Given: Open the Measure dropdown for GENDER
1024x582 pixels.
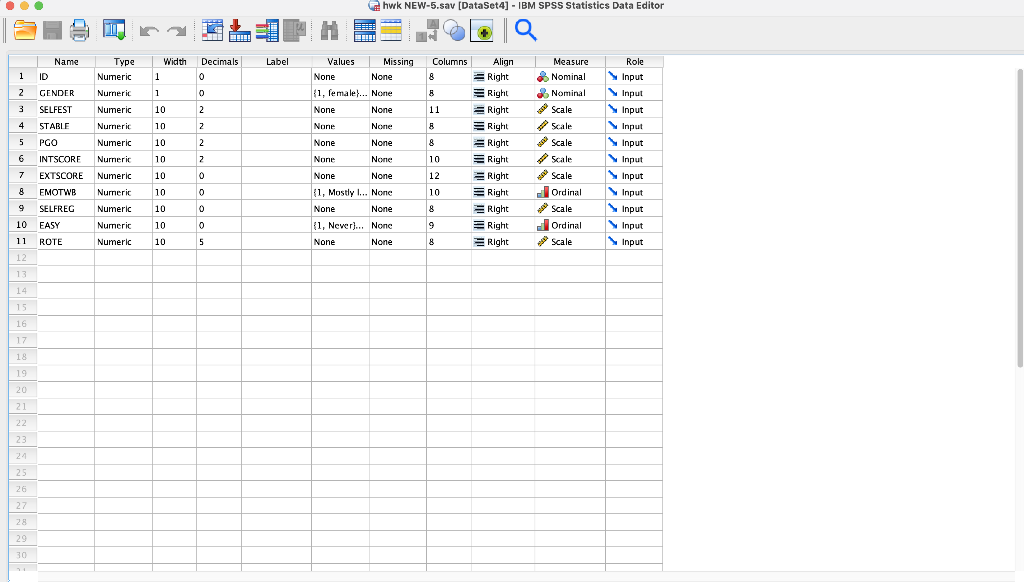Looking at the screenshot, I should (x=568, y=92).
